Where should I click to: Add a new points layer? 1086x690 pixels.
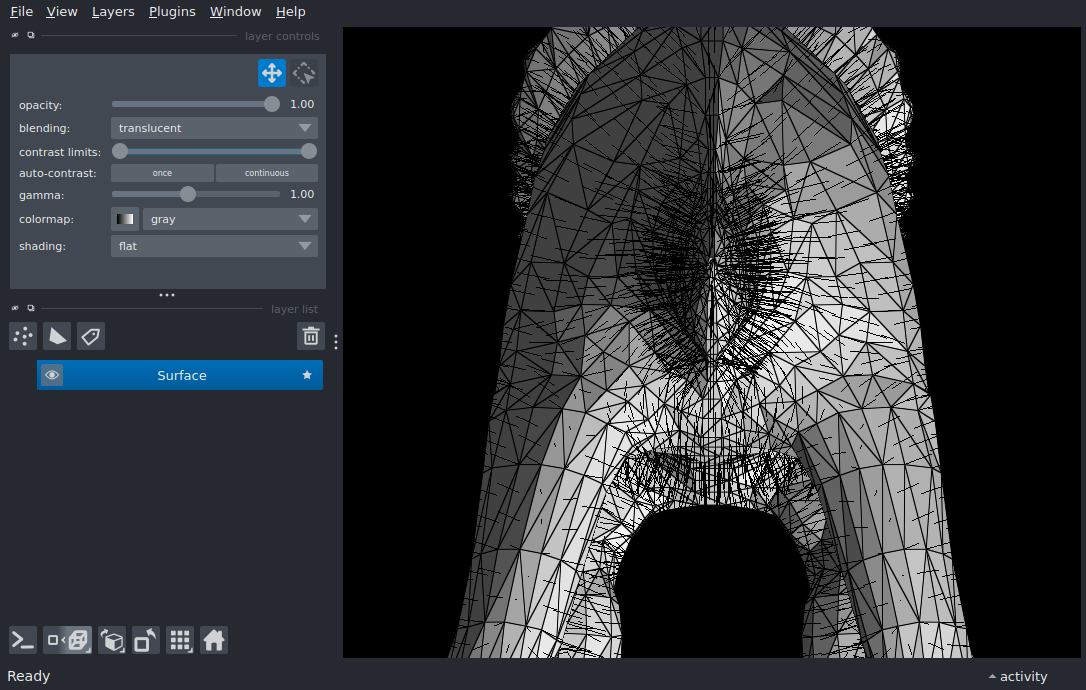coord(23,336)
